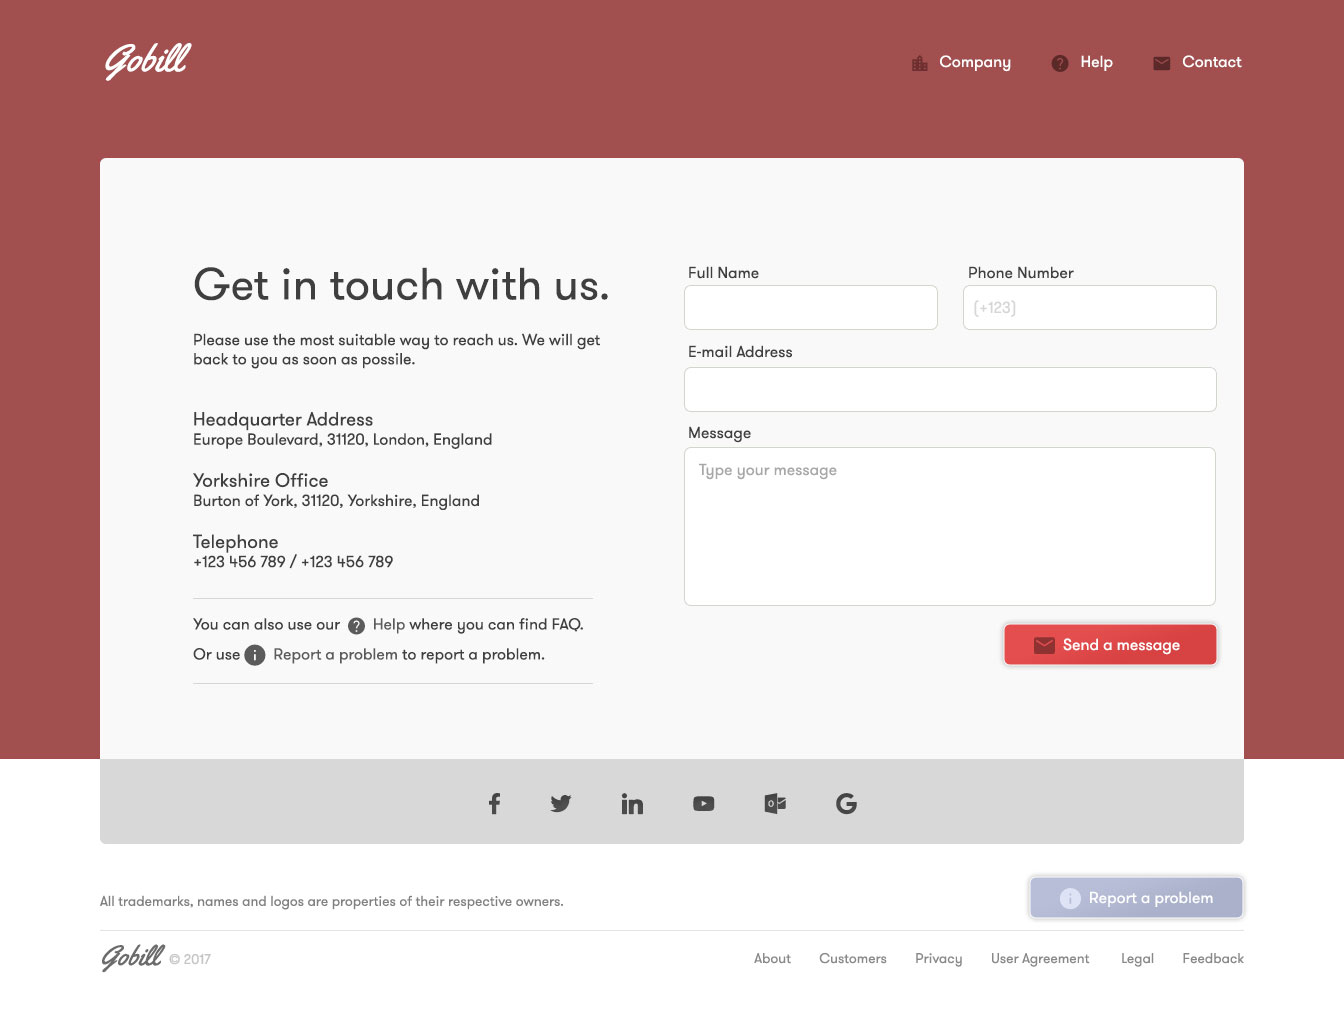The height and width of the screenshot is (1016, 1344).
Task: Click the 'Get in touch with us.' heading
Action: (x=401, y=285)
